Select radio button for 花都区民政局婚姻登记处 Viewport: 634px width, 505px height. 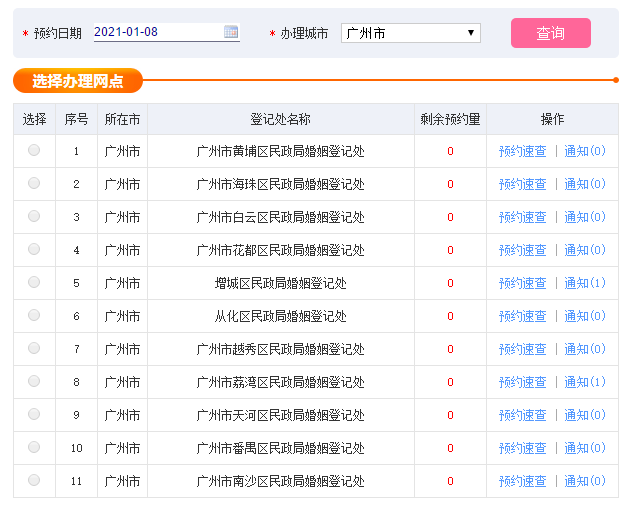pos(34,249)
